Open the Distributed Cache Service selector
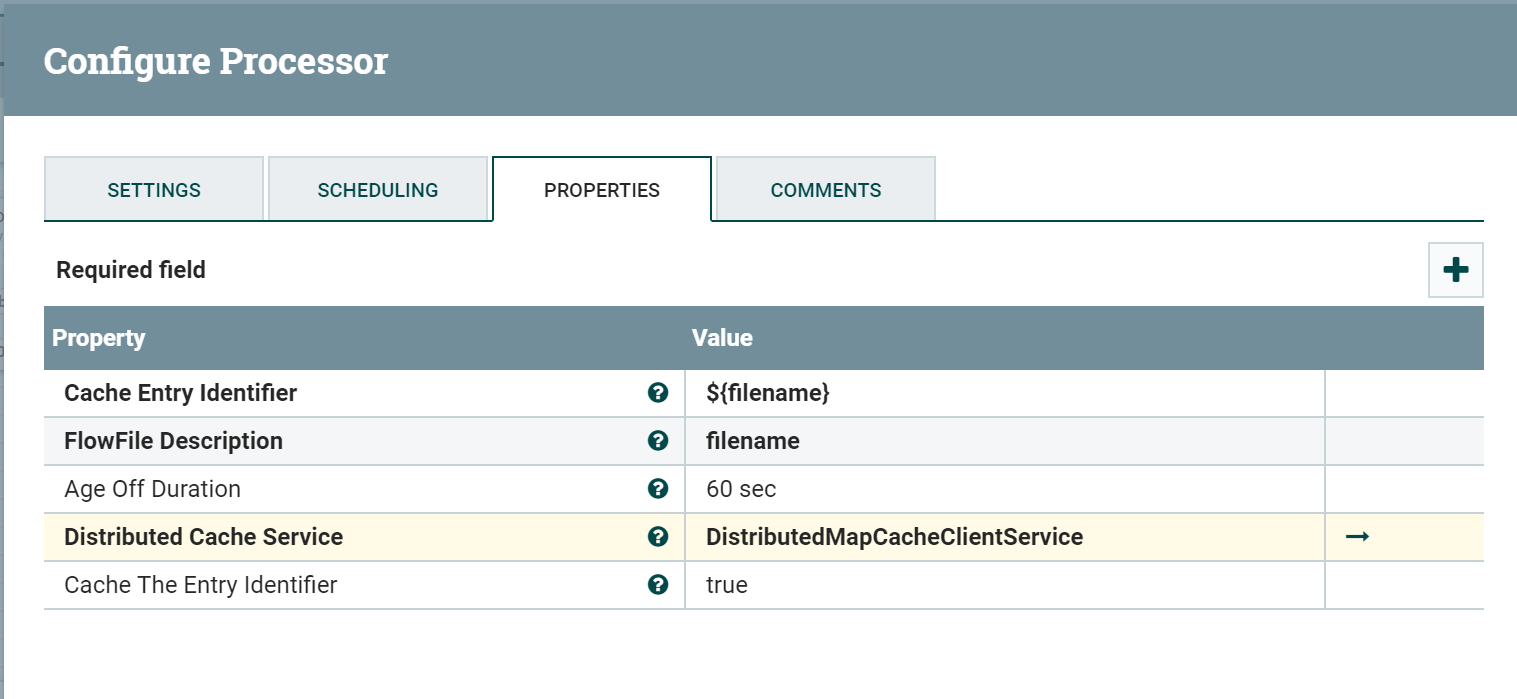Image resolution: width=1517 pixels, height=699 pixels. tap(893, 537)
